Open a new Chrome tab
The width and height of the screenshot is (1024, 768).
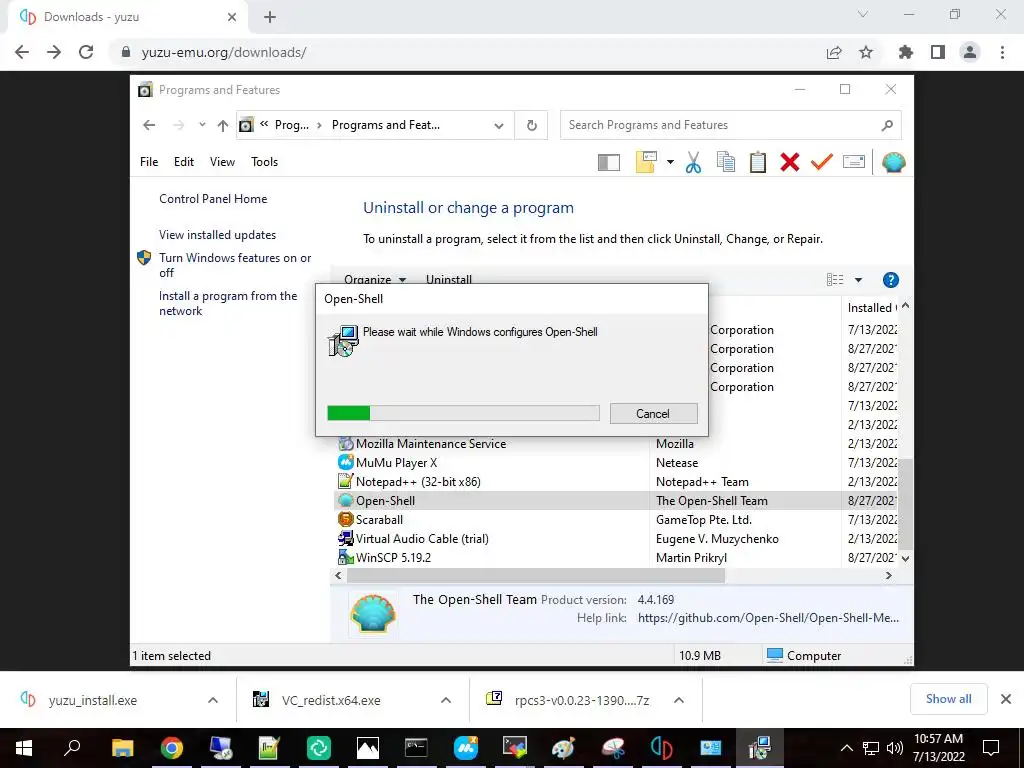270,18
